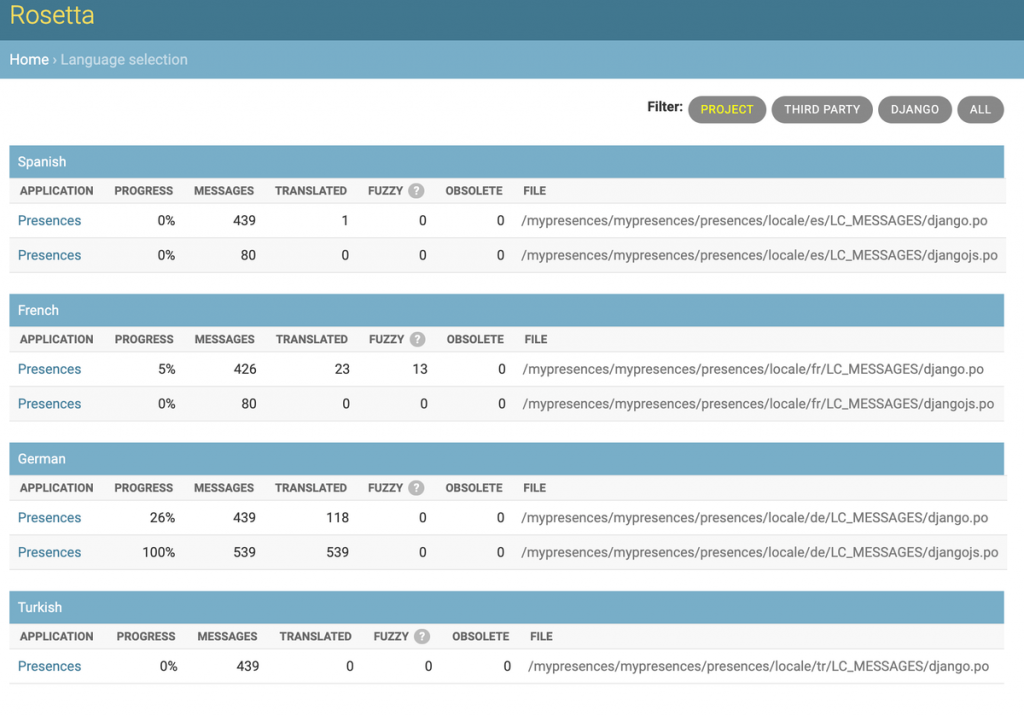Click the Fuzzy help icon in Spanish table
The width and height of the screenshot is (1024, 716).
click(416, 191)
